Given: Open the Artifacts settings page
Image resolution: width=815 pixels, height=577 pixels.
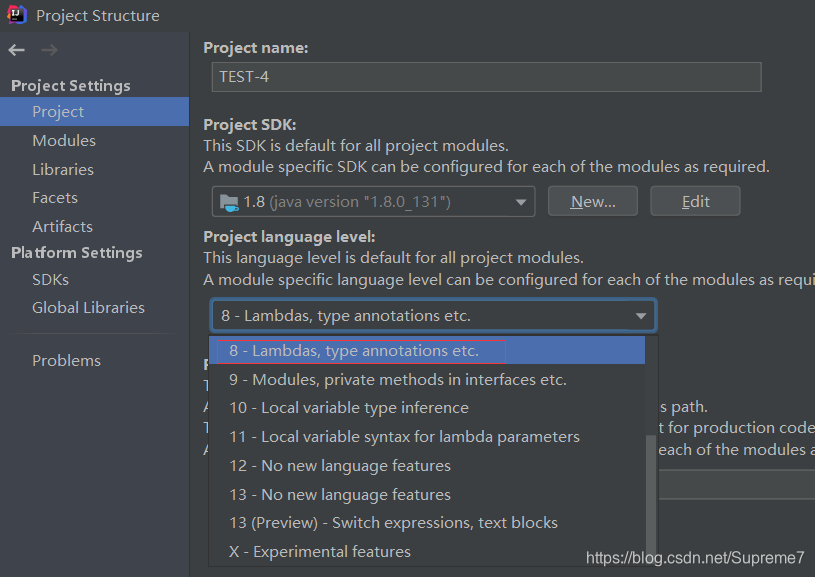Looking at the screenshot, I should 62,227.
